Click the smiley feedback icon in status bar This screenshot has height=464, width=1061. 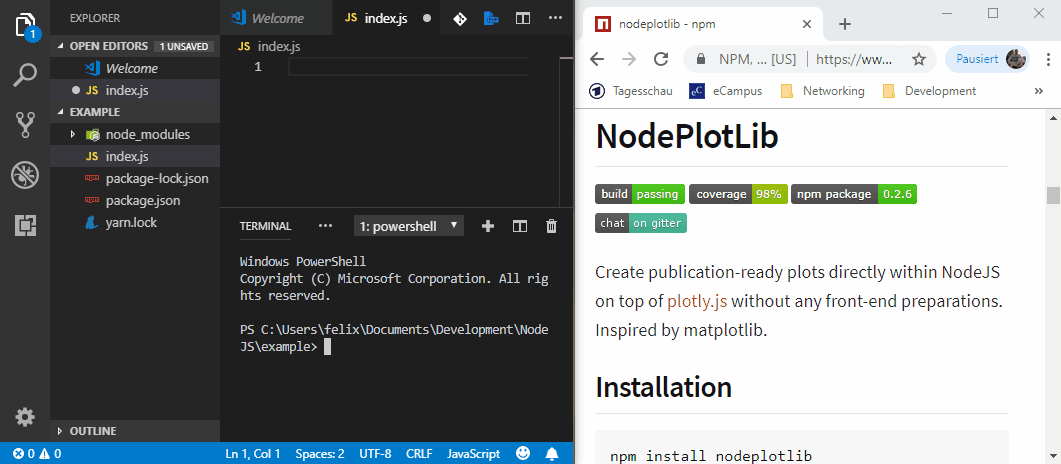523,453
